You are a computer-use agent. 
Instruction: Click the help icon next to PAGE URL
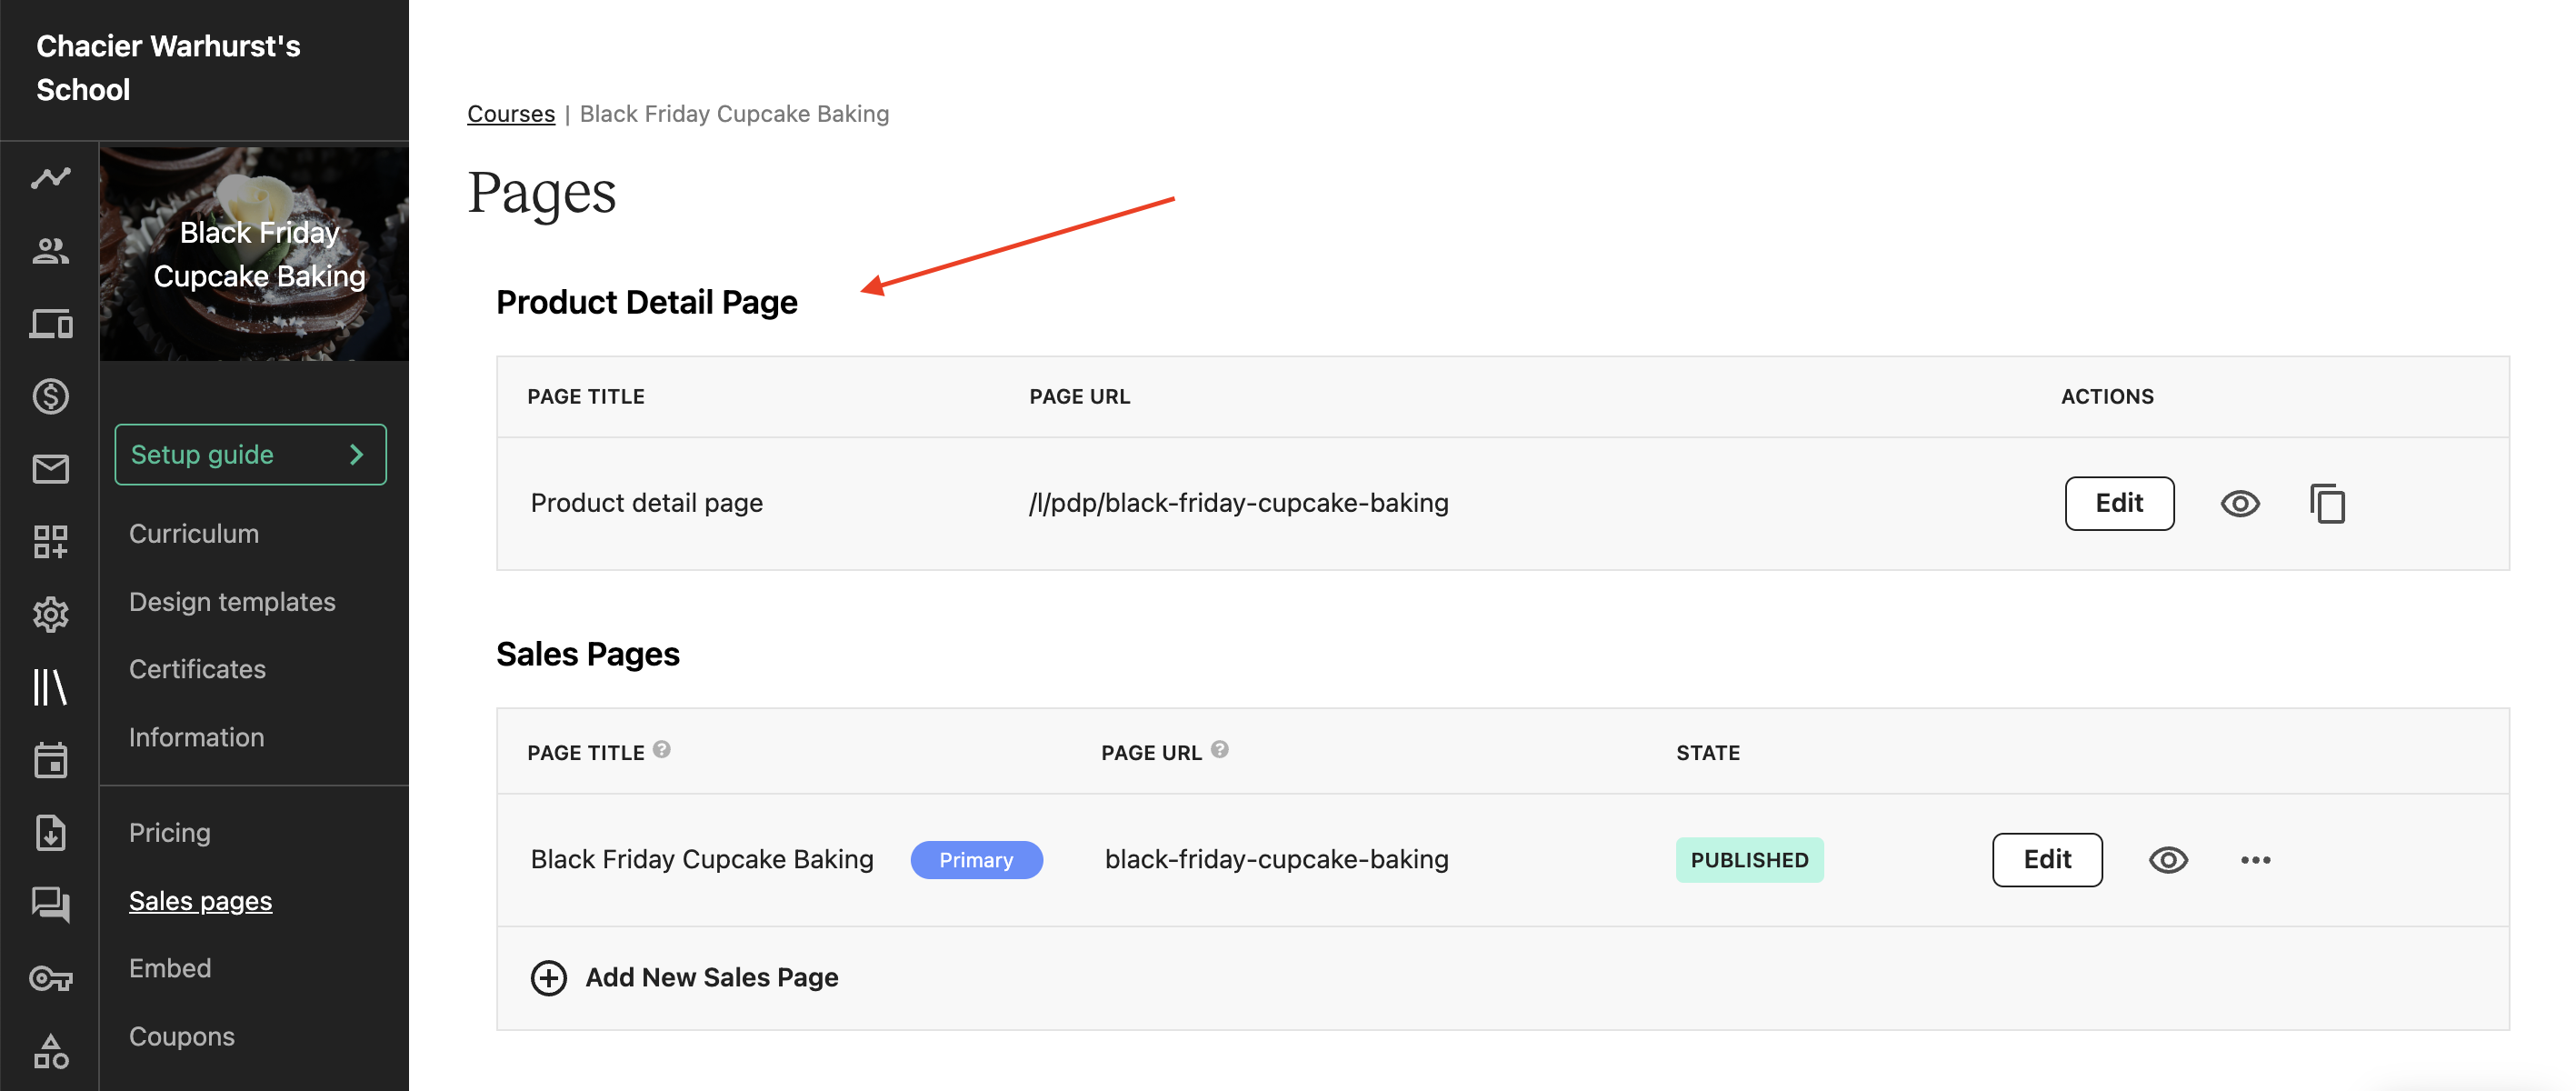pos(1219,750)
